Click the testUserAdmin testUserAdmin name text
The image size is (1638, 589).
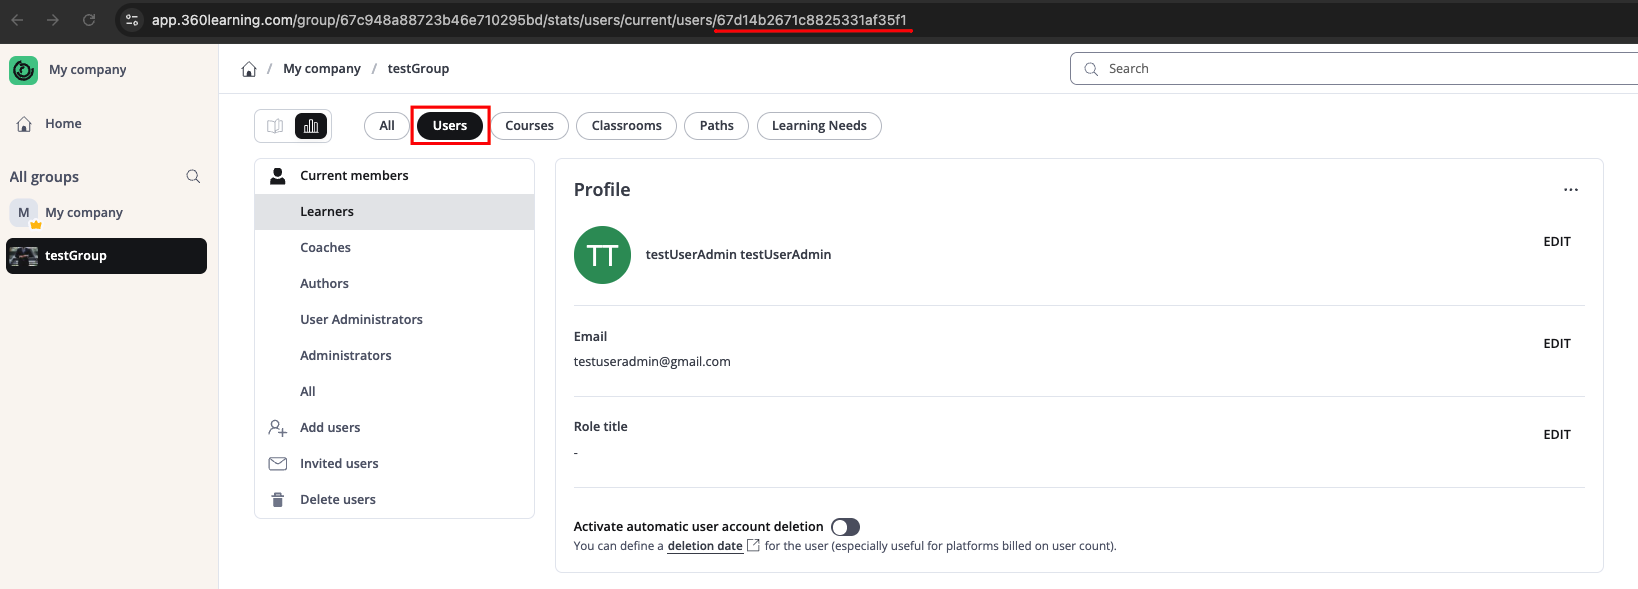pos(738,255)
